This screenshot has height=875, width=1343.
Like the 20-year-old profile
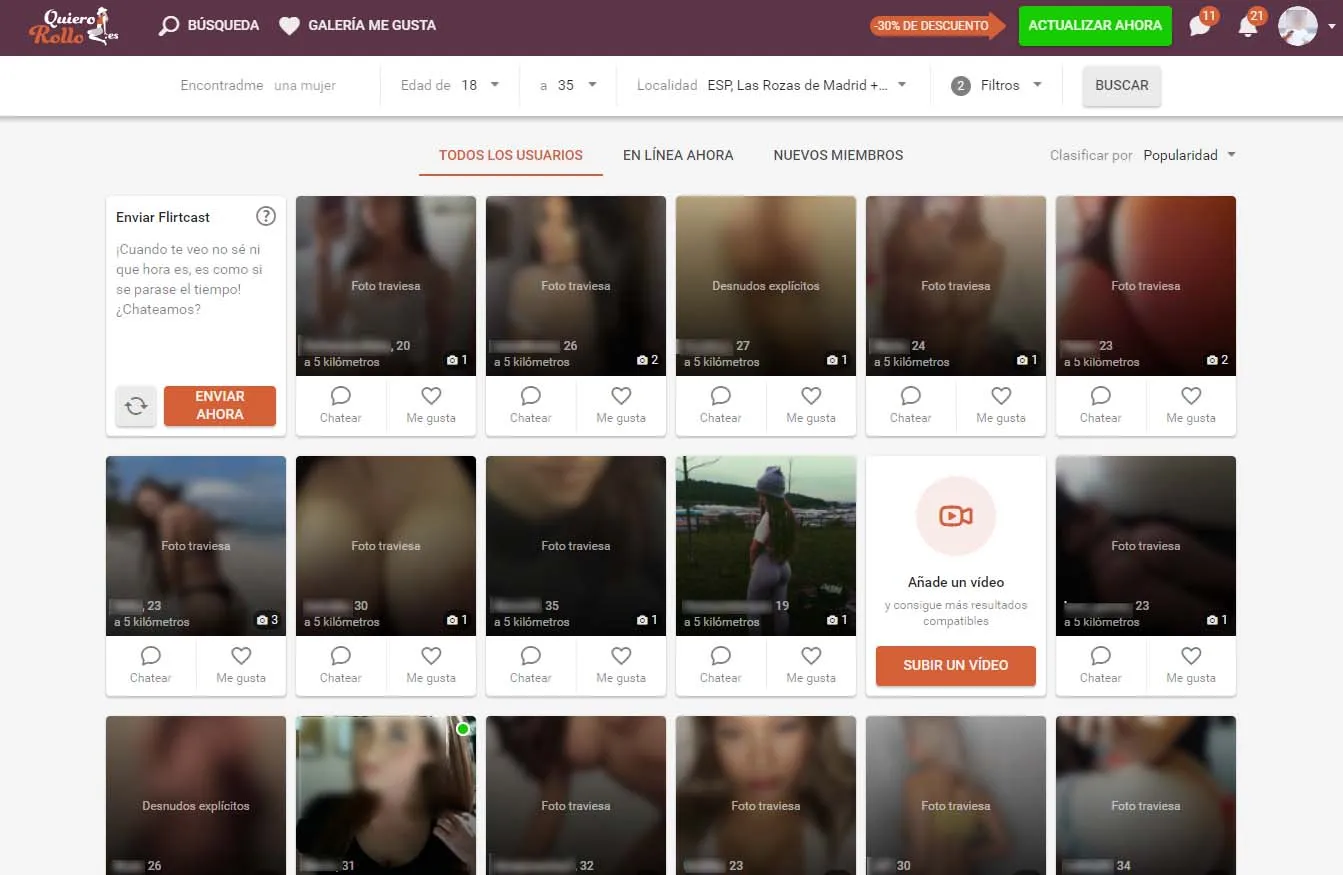(431, 406)
